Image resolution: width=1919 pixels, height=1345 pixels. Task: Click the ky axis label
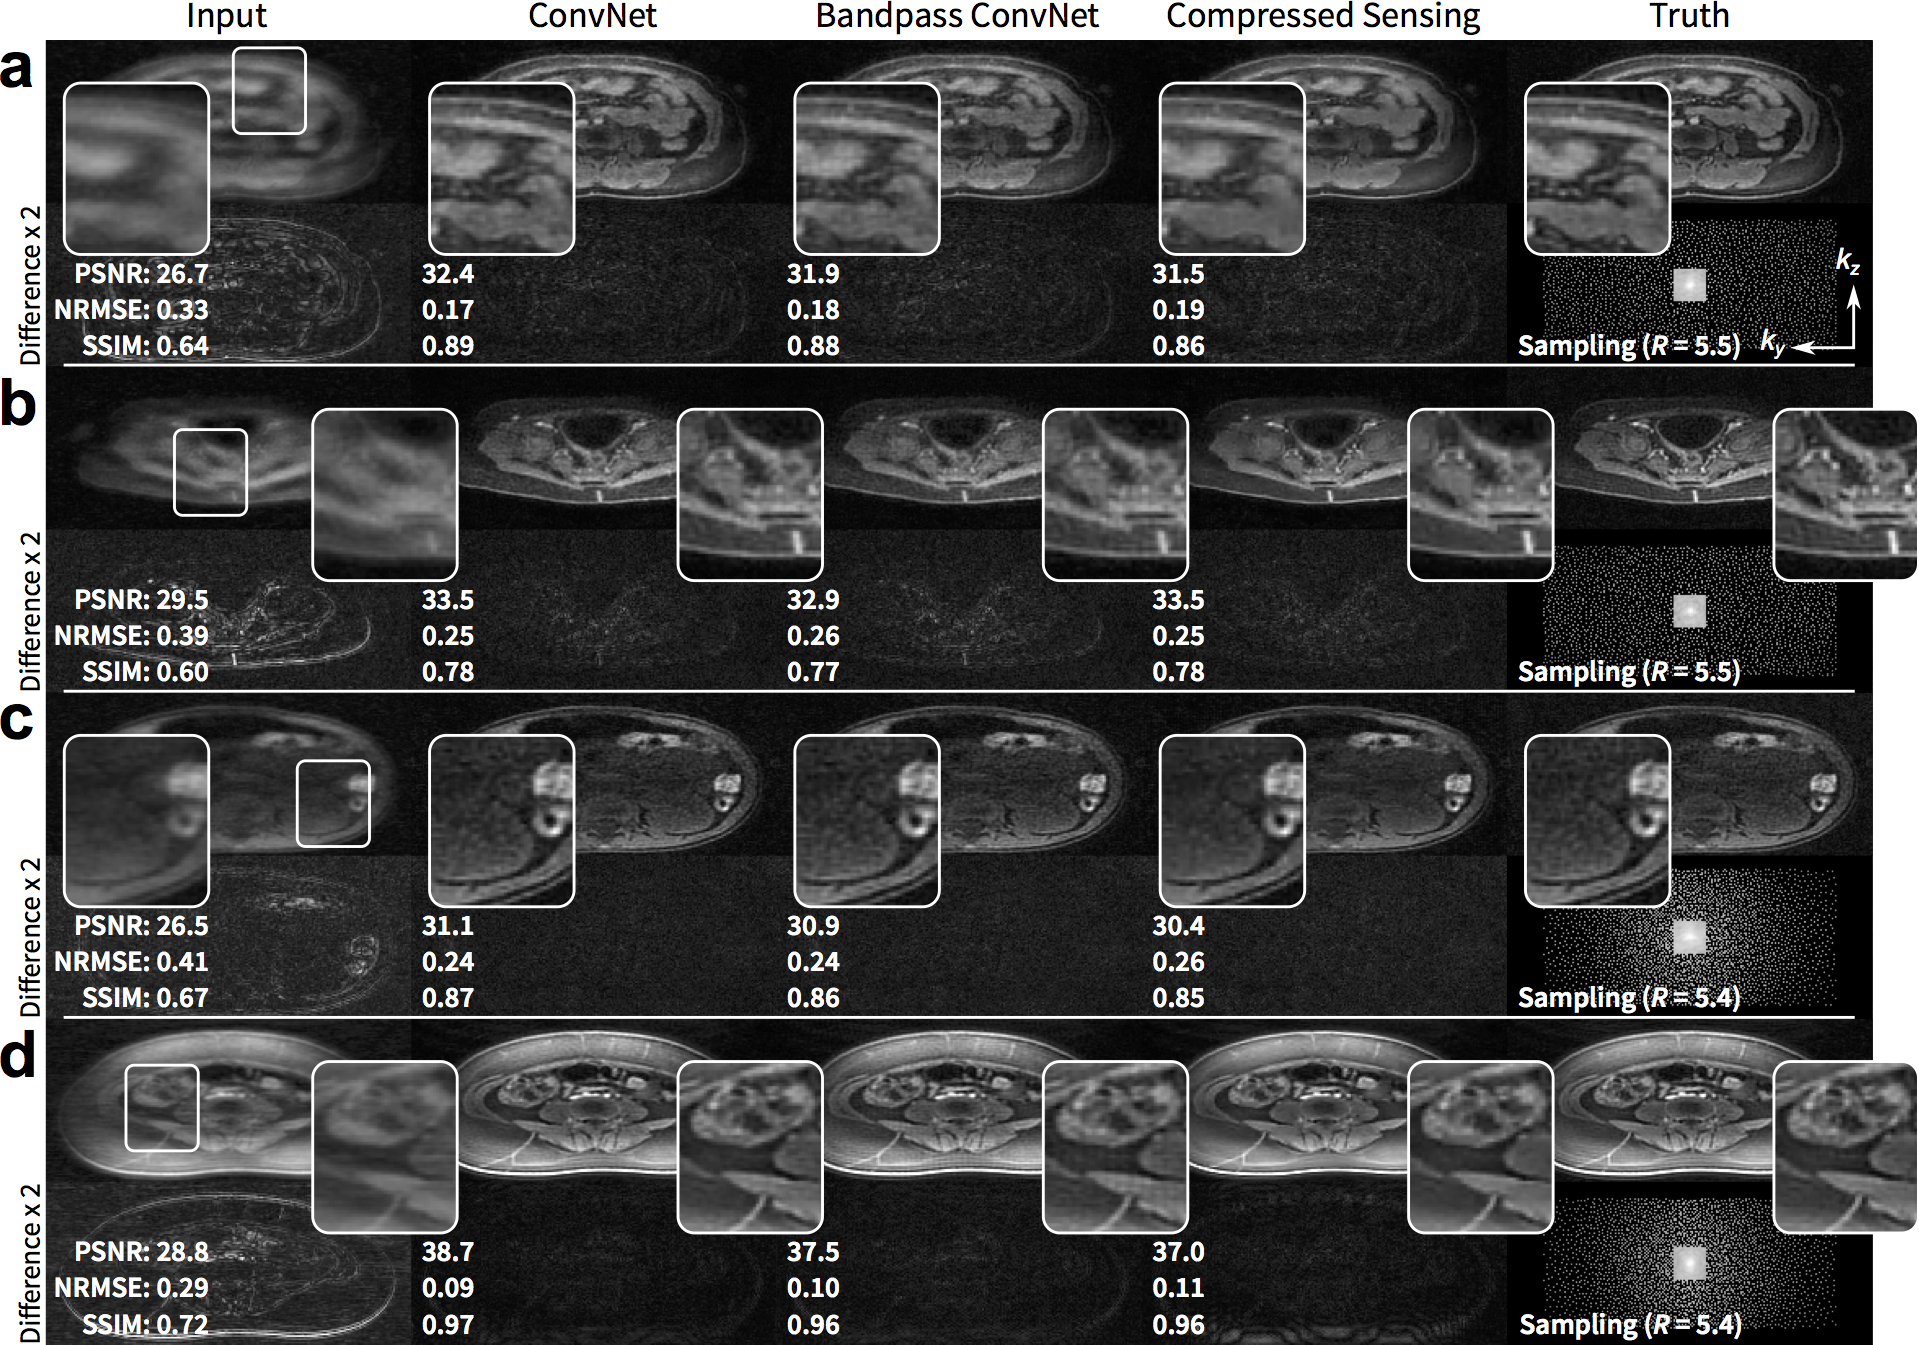coord(1771,344)
